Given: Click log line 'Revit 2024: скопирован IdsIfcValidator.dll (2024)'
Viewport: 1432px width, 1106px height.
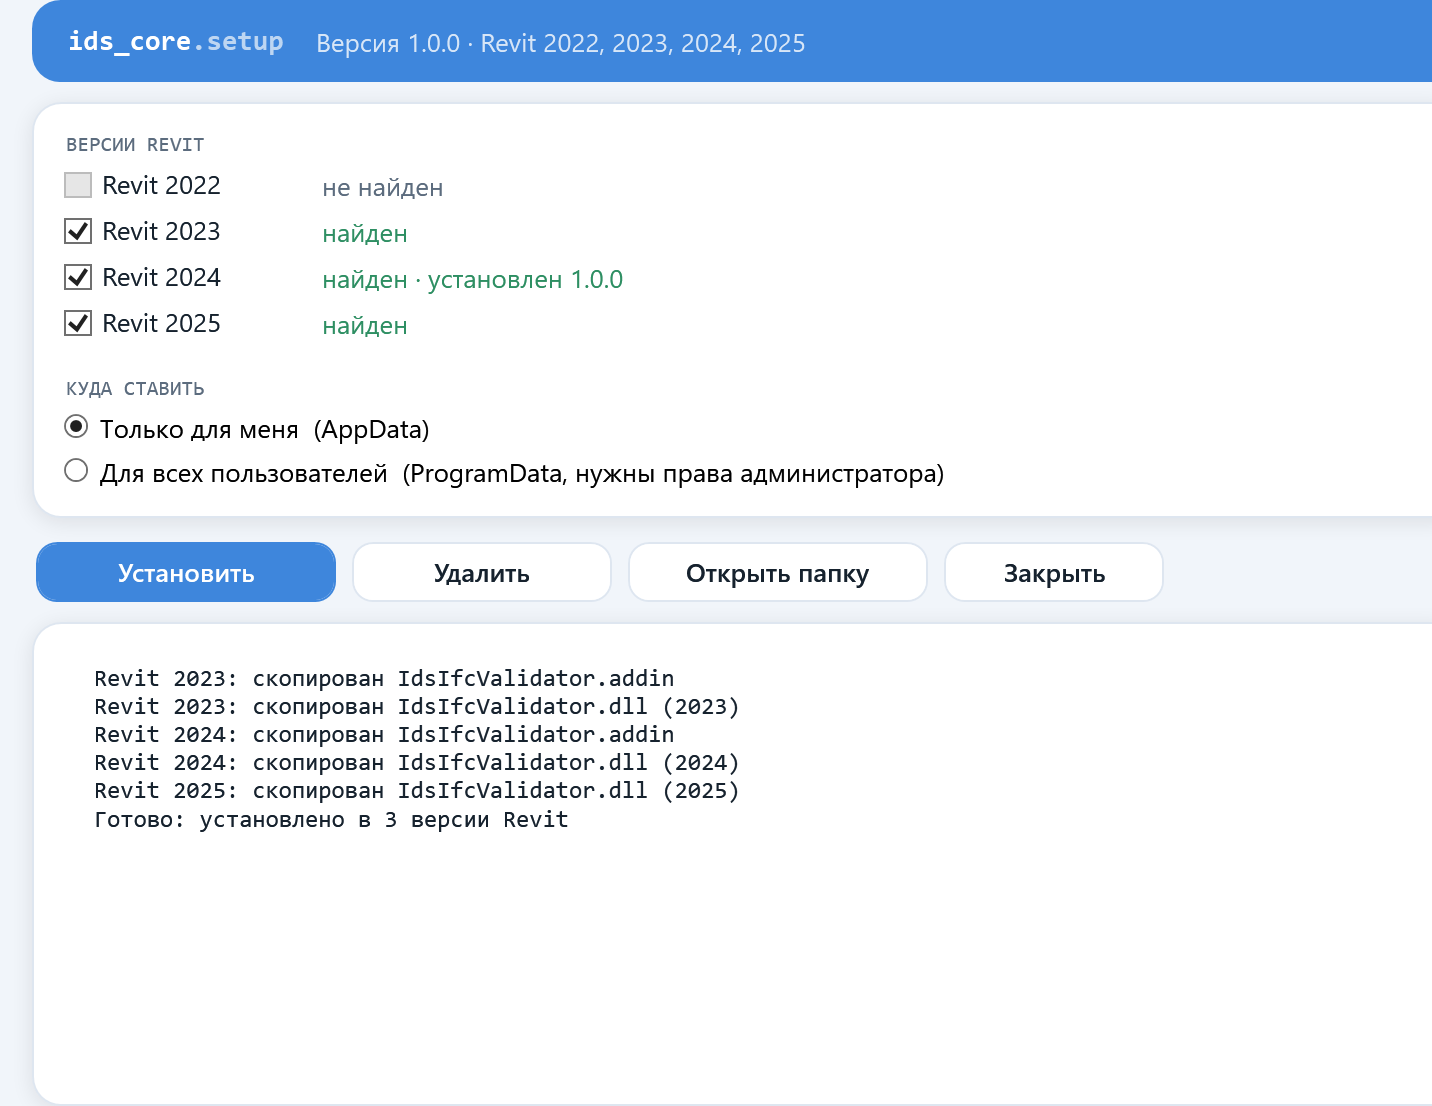Looking at the screenshot, I should 417,762.
